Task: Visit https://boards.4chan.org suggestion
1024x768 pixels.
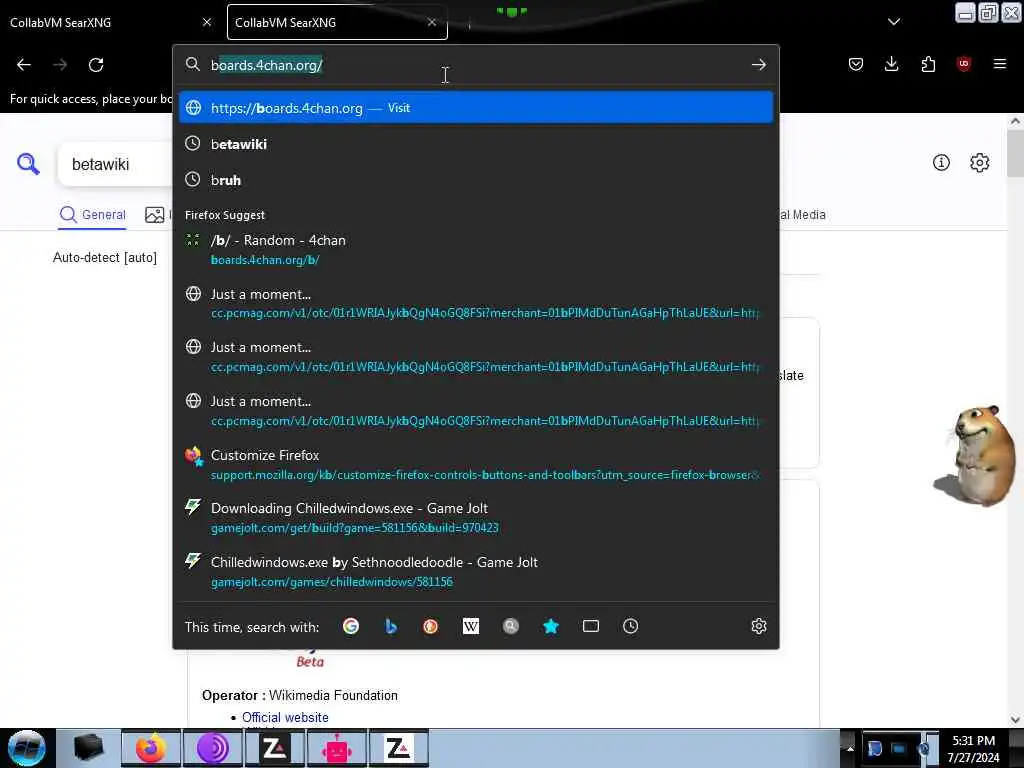Action: point(476,108)
